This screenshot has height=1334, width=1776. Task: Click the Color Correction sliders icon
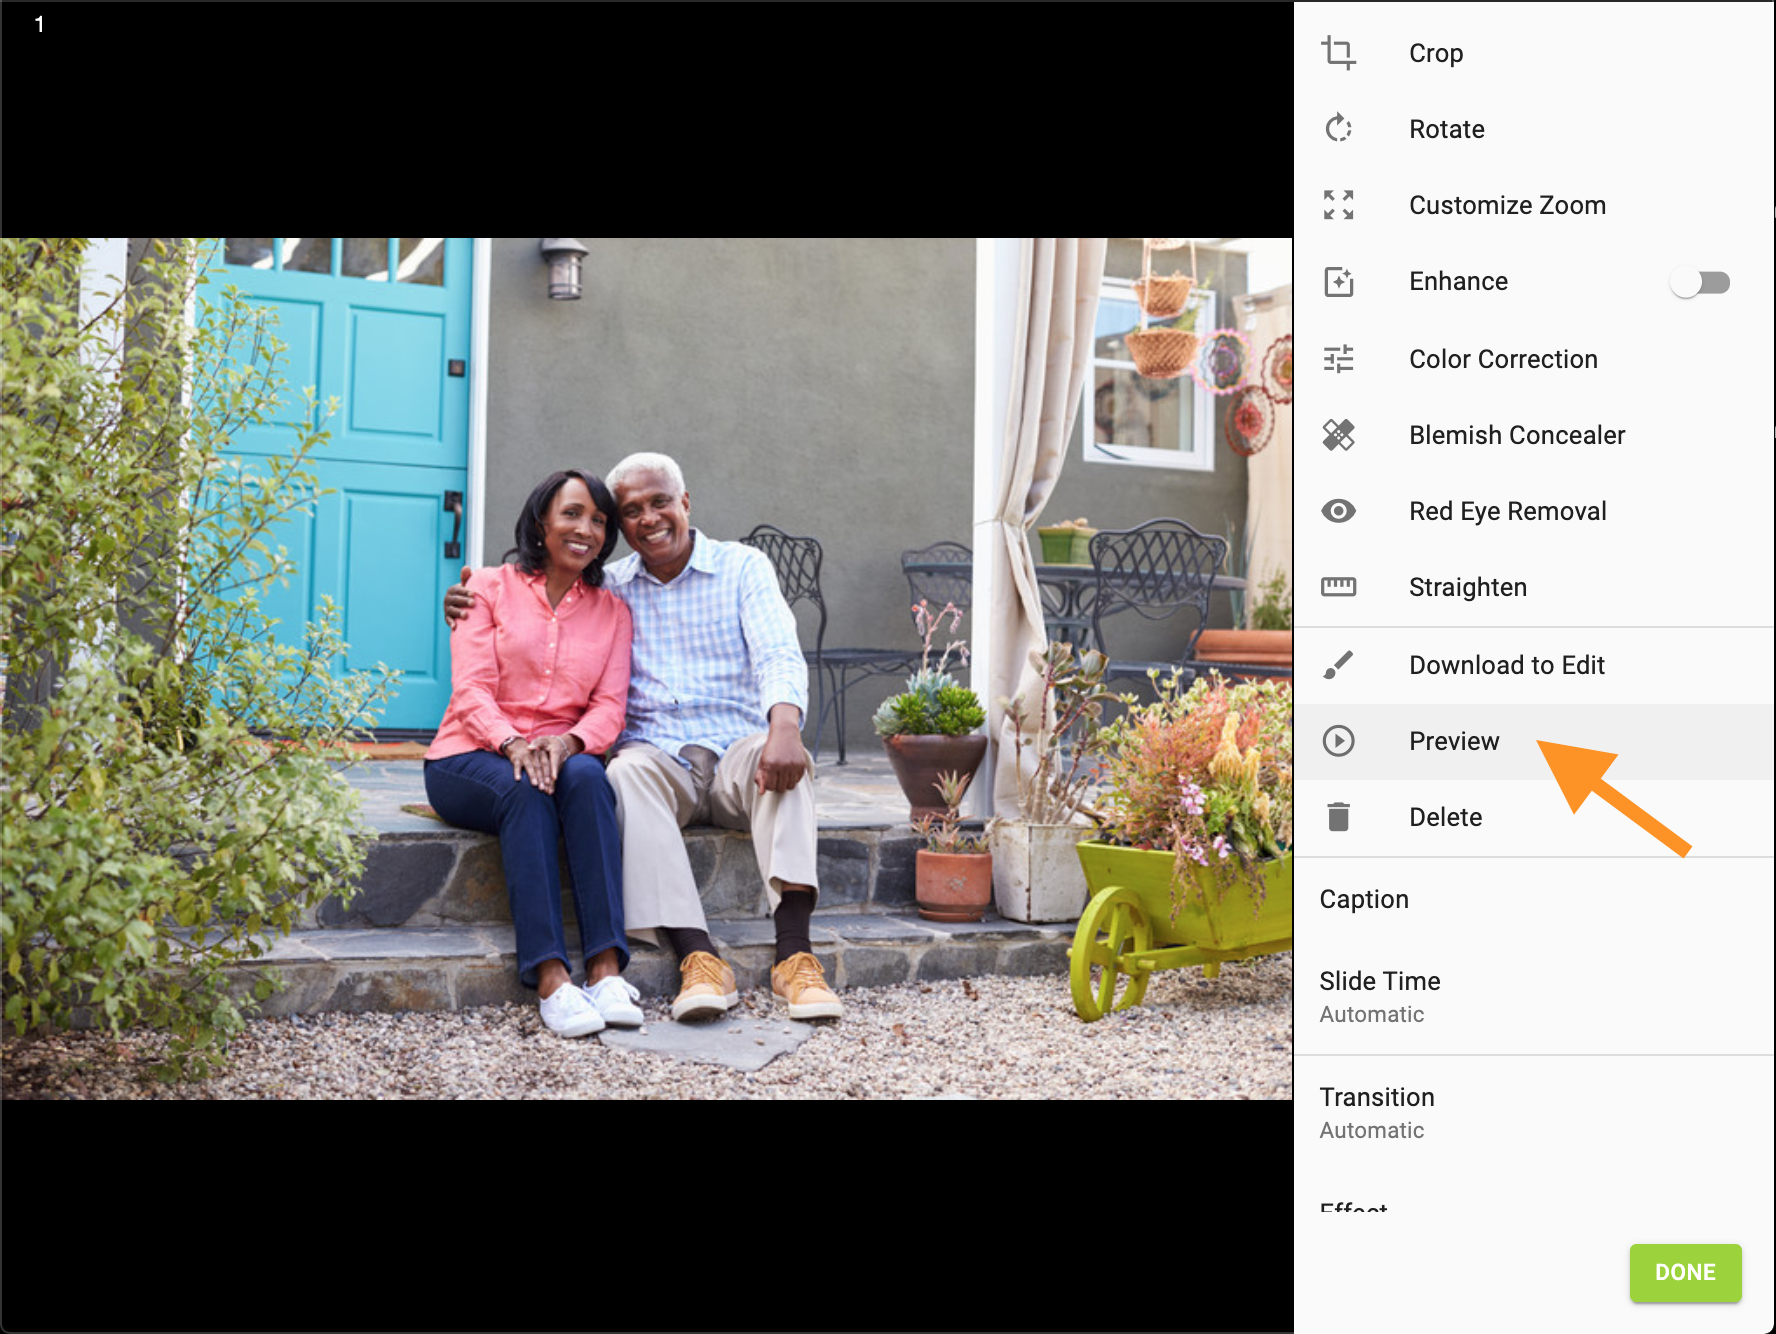click(1339, 358)
